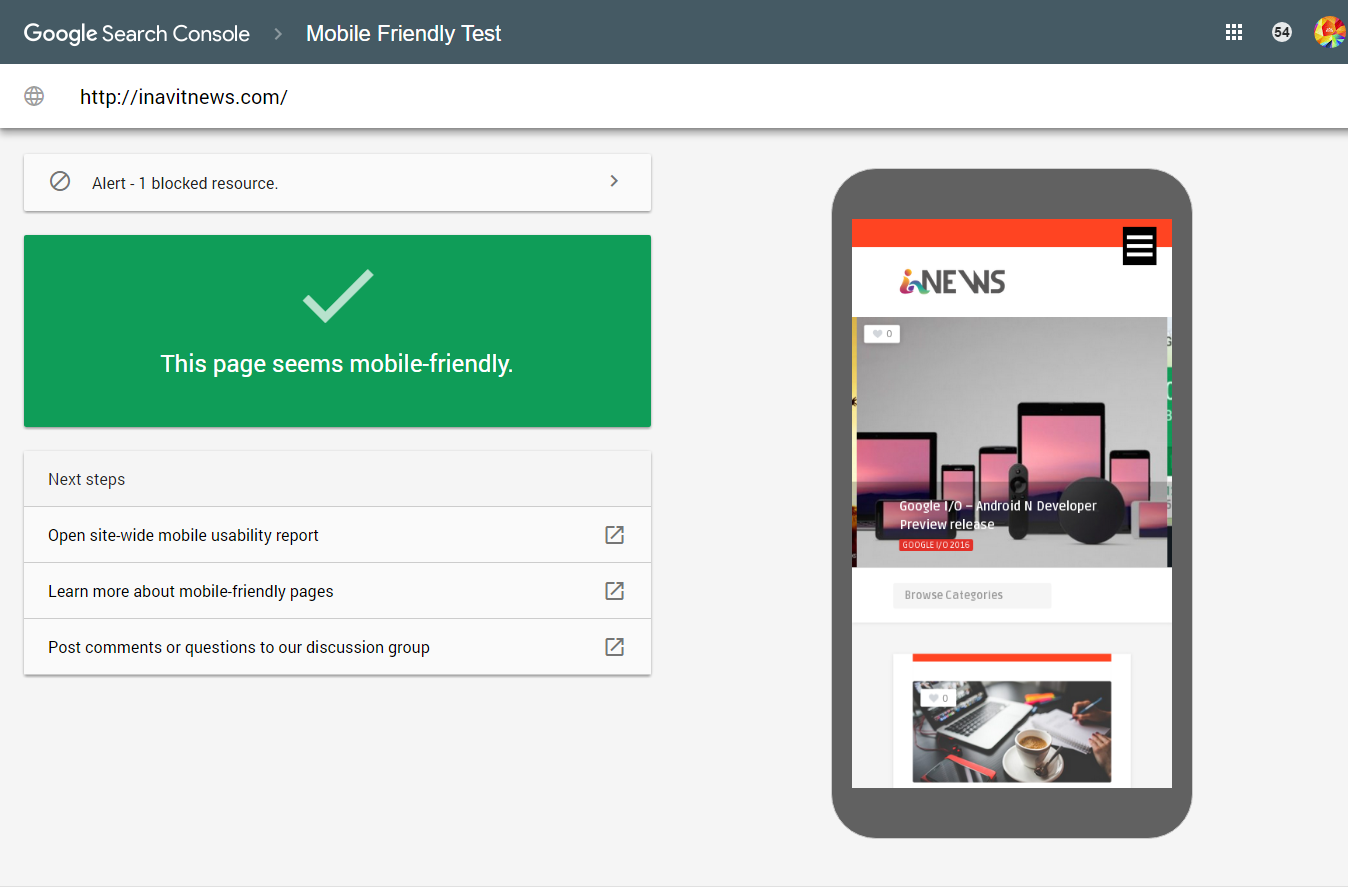Expand the blocked resource alert chevron
The image size is (1348, 887).
[x=614, y=181]
